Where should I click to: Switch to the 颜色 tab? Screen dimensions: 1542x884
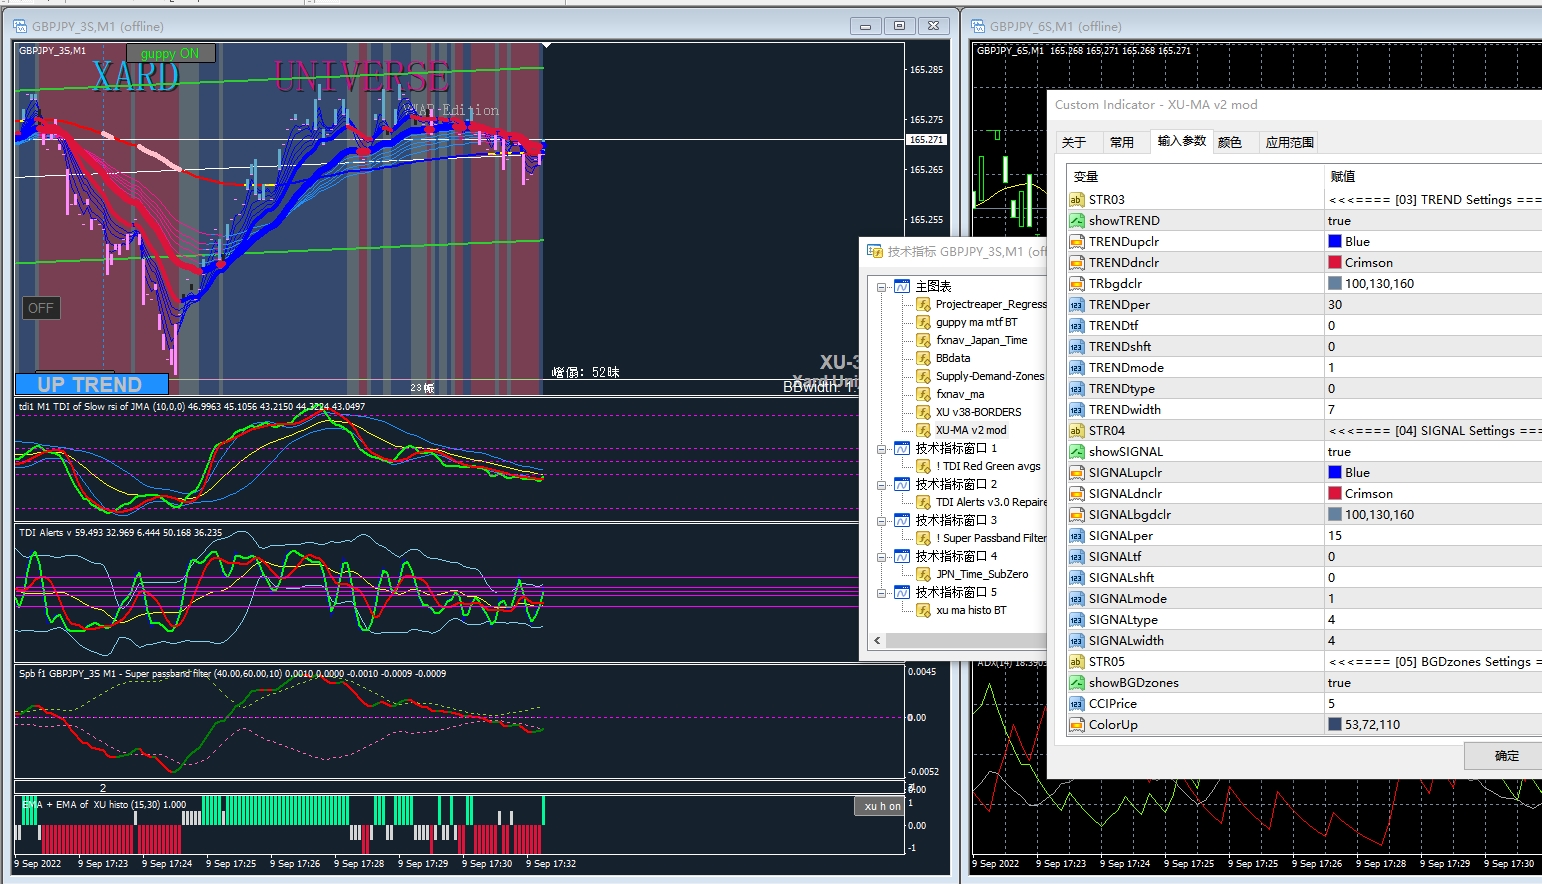click(x=1230, y=143)
